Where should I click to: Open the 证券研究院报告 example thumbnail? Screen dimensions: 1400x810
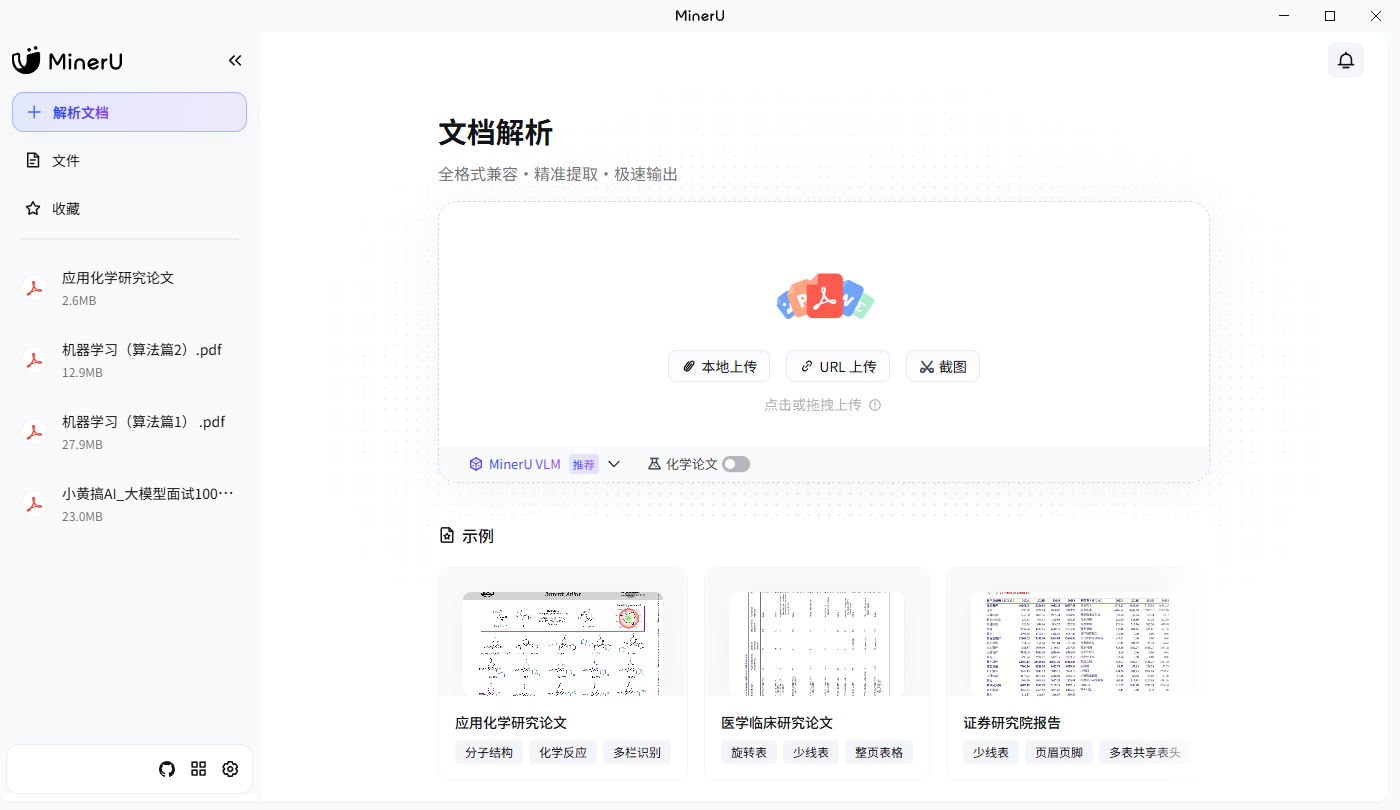(x=1077, y=644)
